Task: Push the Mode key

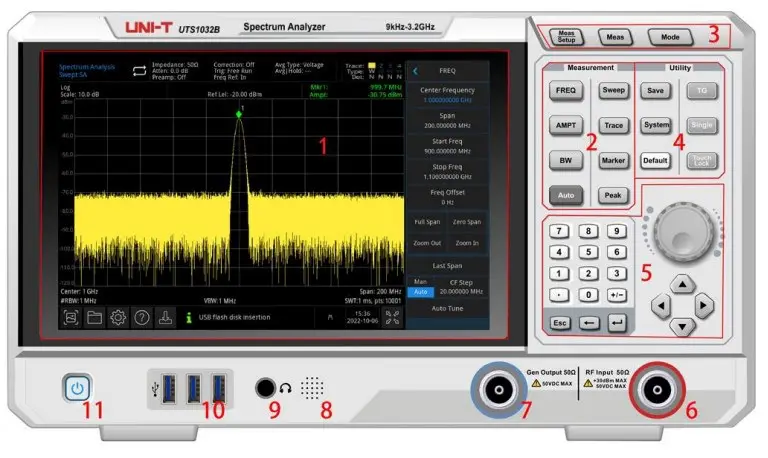Action: coord(670,37)
